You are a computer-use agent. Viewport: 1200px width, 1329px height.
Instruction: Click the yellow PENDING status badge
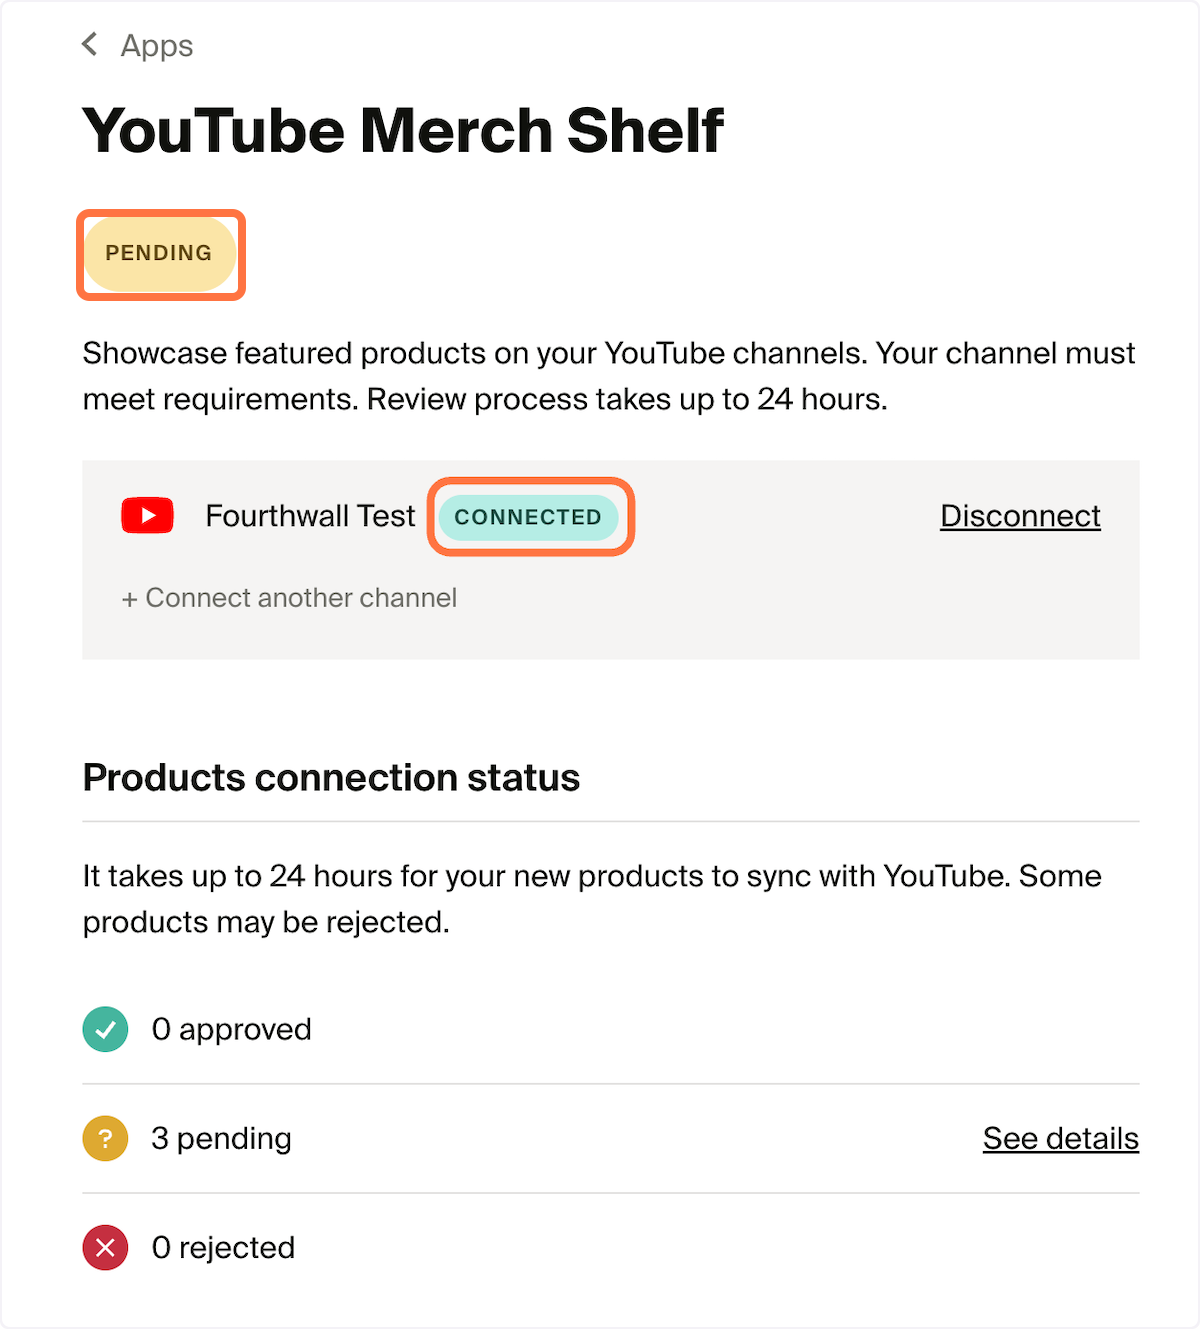[x=159, y=254]
